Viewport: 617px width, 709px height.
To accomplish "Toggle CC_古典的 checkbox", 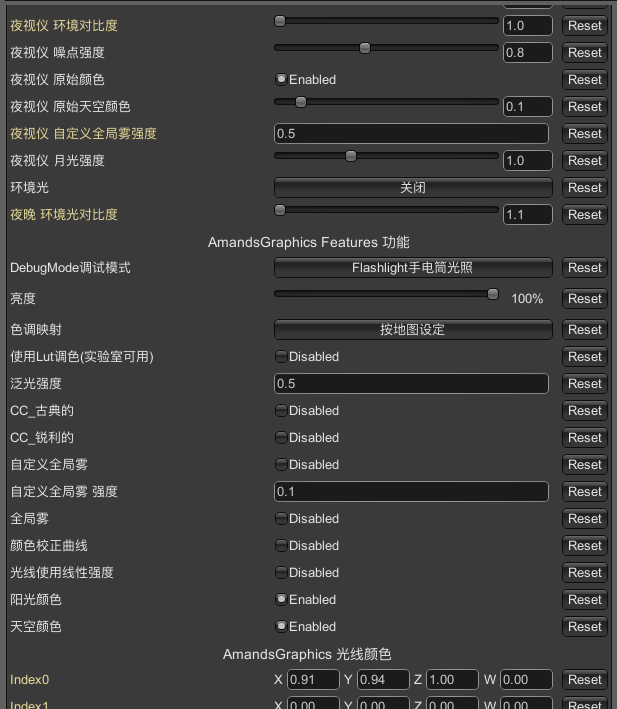I will (x=281, y=411).
